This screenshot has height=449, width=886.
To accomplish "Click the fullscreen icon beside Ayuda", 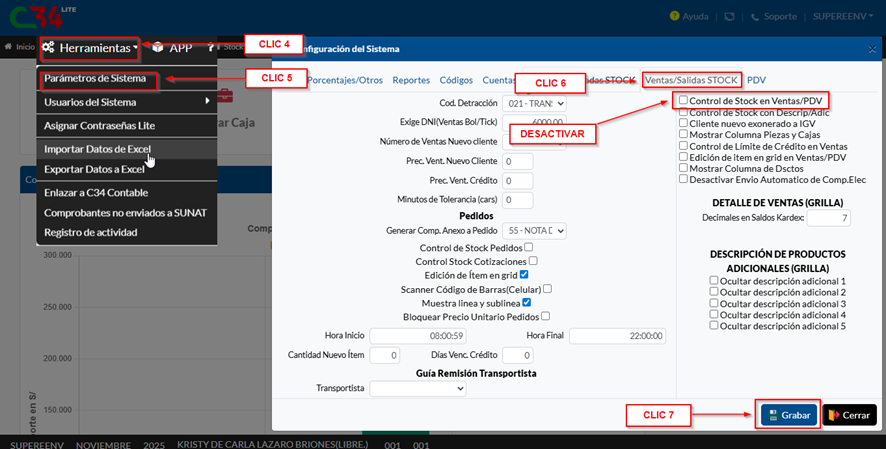I will (731, 18).
